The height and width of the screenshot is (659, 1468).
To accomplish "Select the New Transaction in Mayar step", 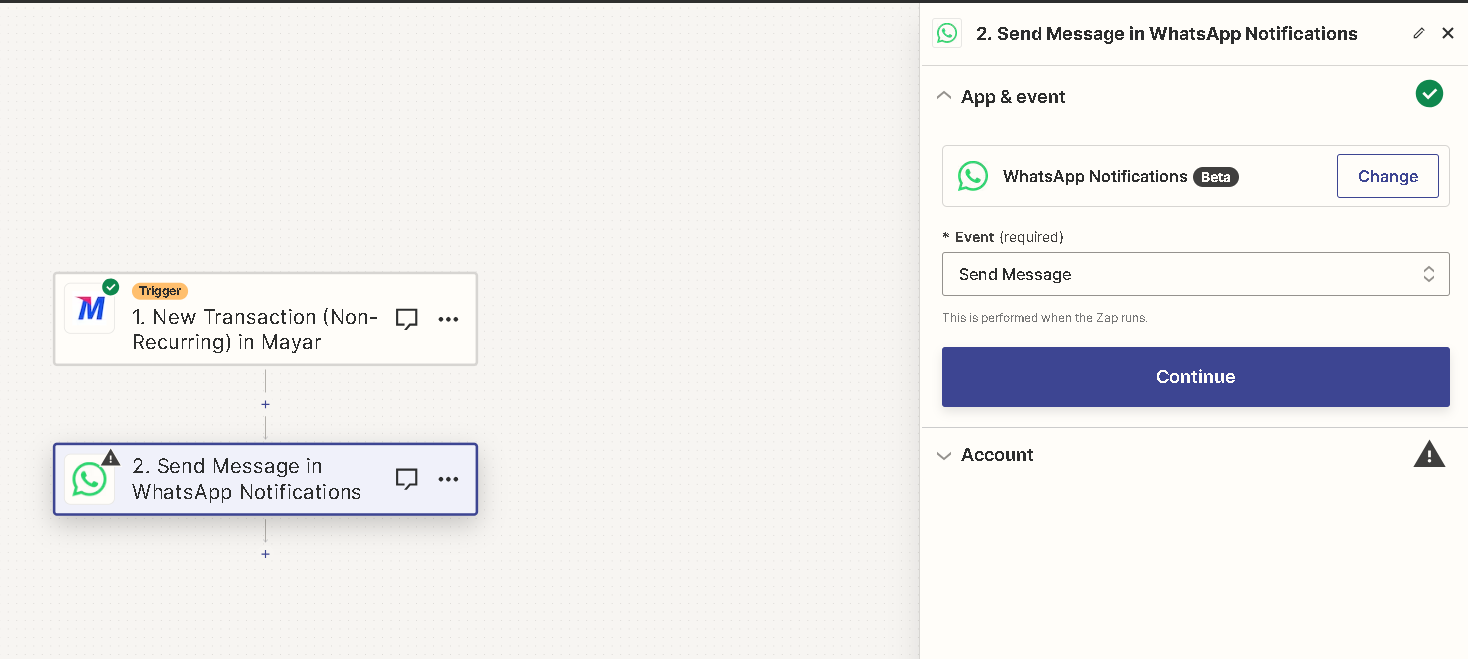I will 265,319.
